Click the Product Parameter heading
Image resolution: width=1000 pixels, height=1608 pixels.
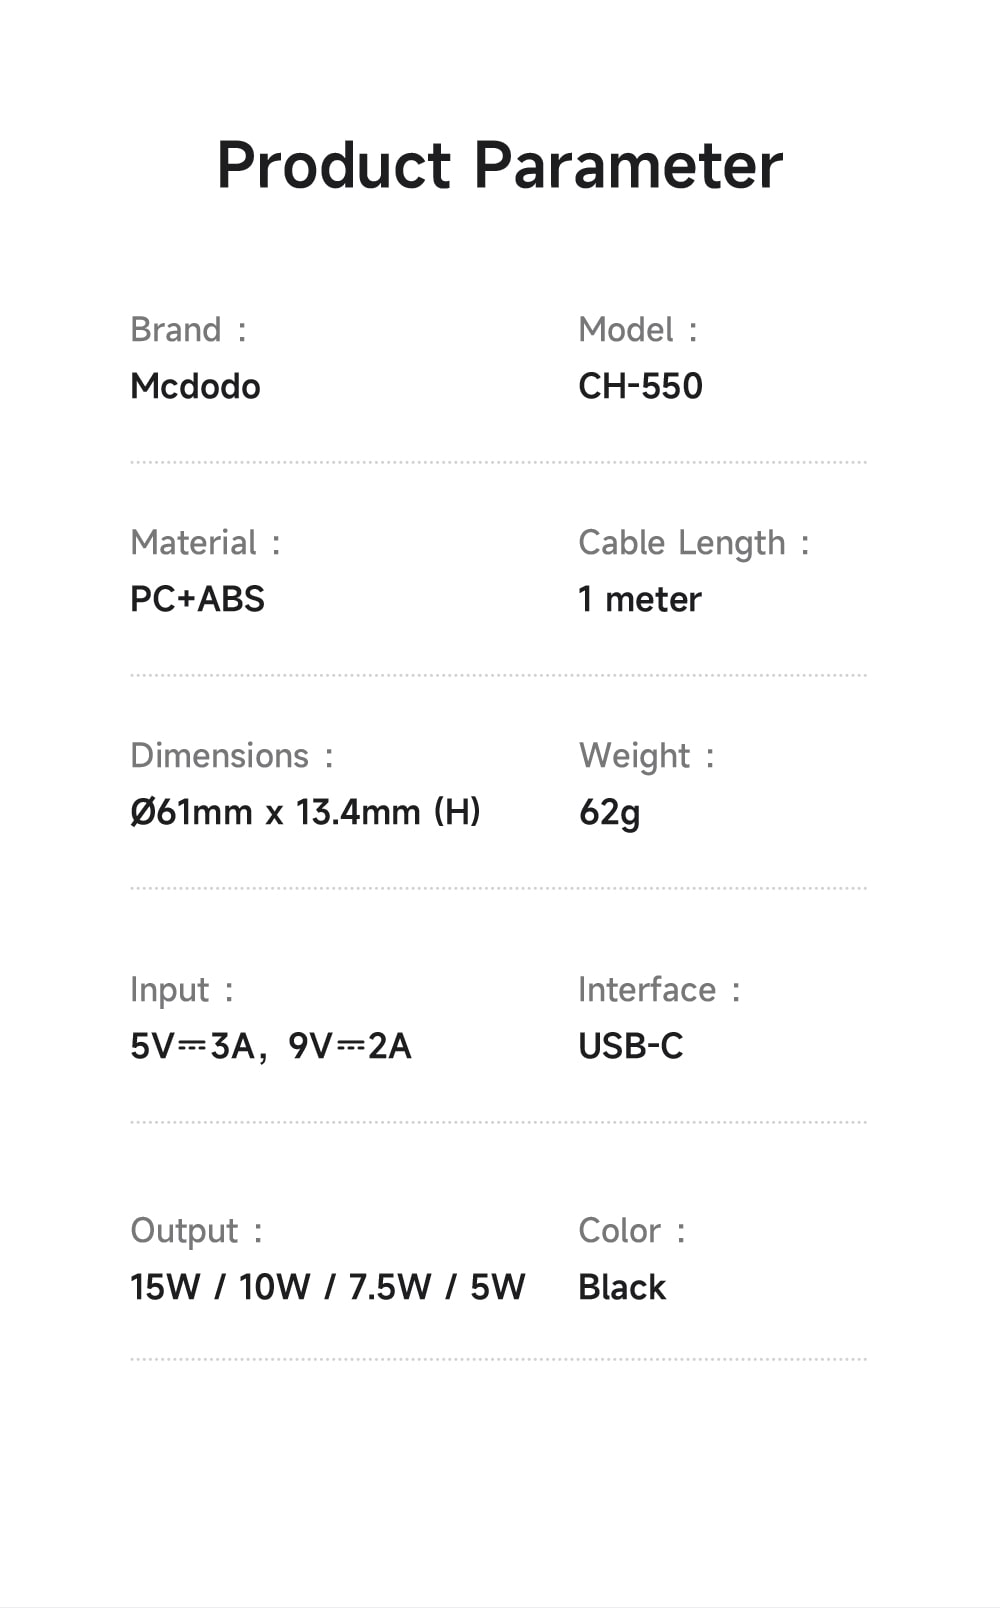[499, 165]
